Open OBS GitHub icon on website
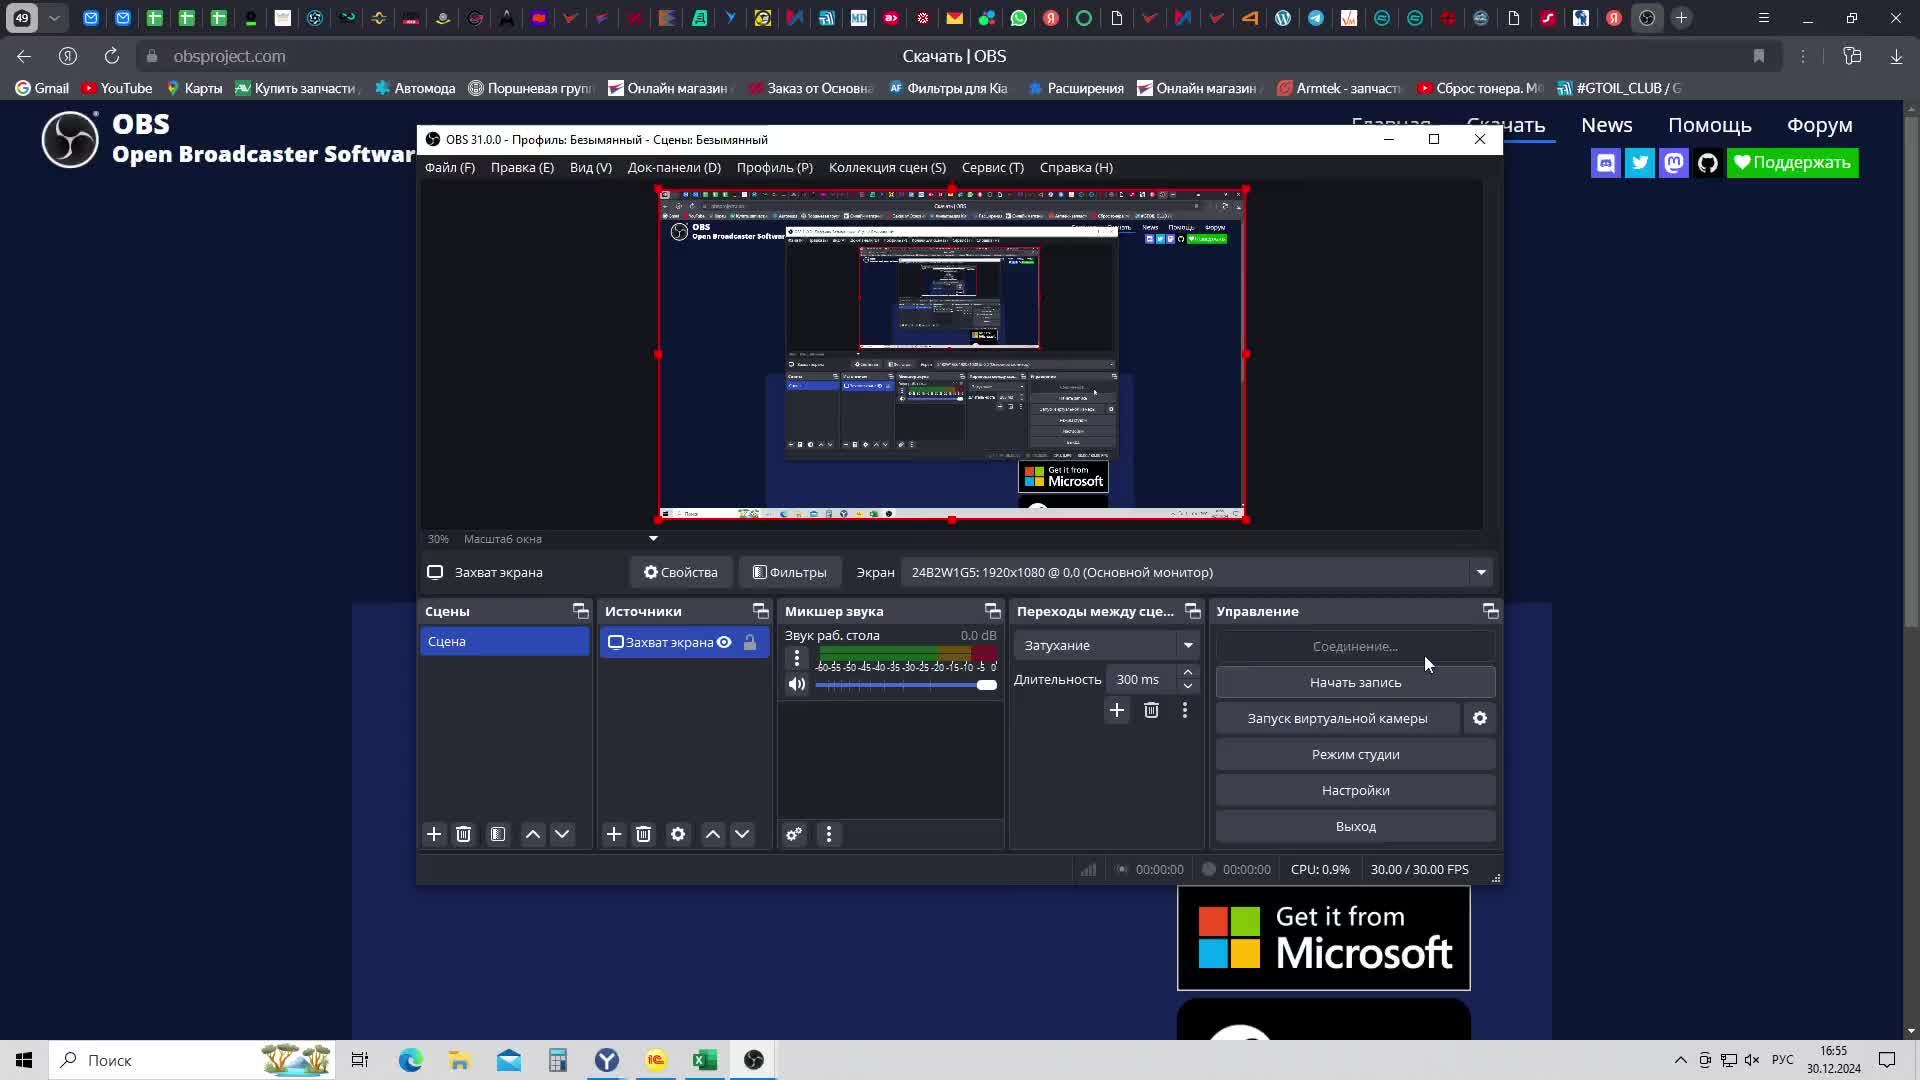The image size is (1920, 1080). pos(1708,163)
